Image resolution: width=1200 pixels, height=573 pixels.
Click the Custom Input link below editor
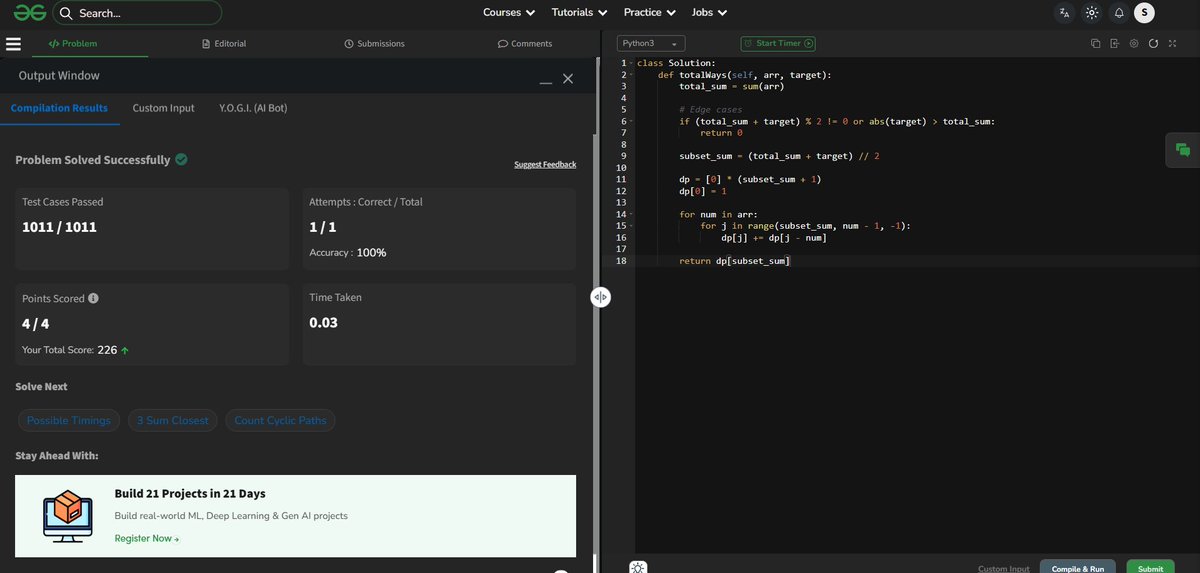pos(1003,568)
